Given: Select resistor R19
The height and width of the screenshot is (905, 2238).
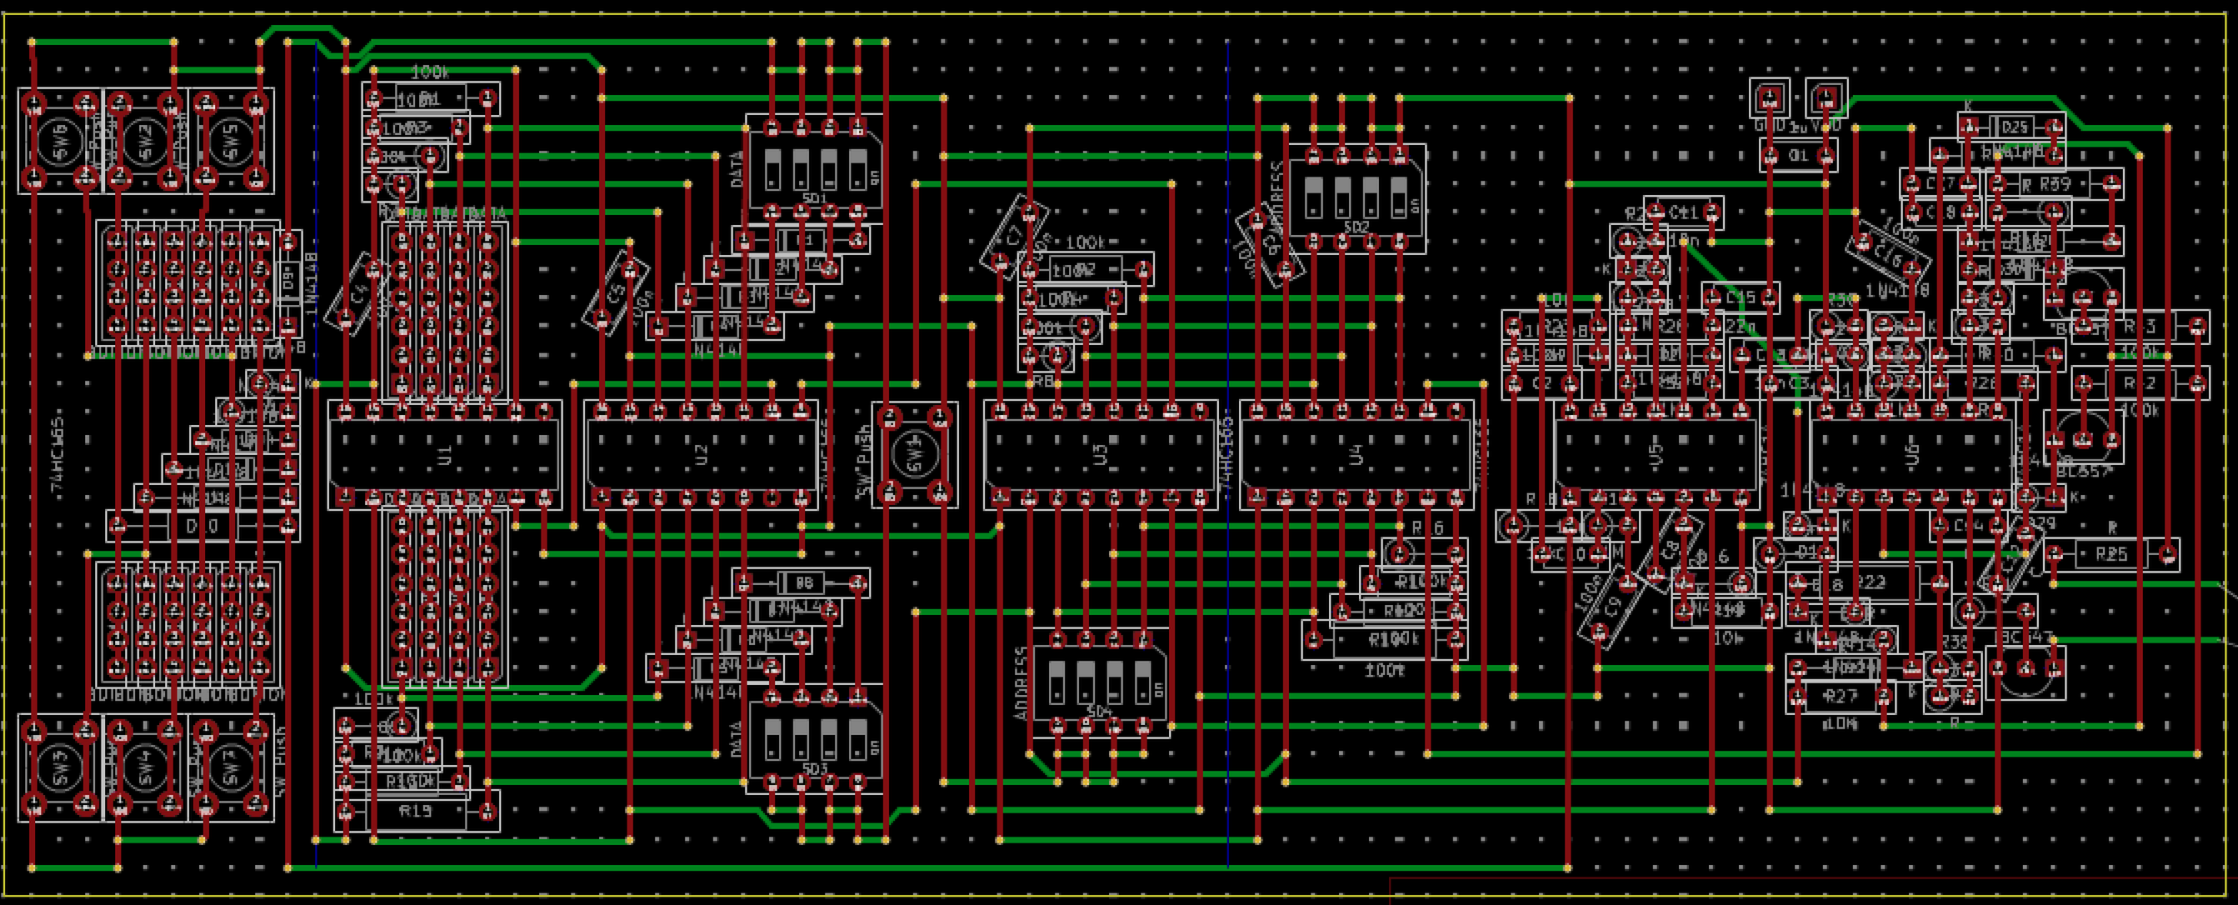Looking at the screenshot, I should (416, 811).
